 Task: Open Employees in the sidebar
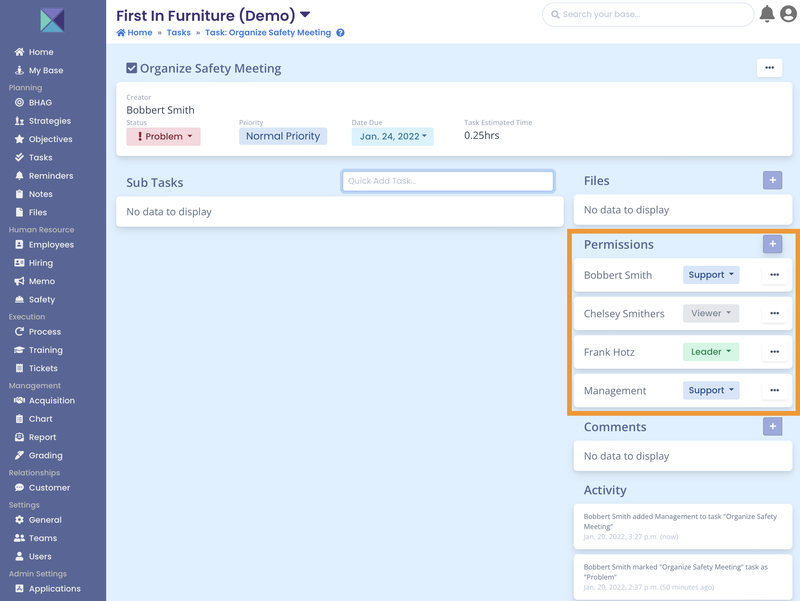click(x=51, y=244)
